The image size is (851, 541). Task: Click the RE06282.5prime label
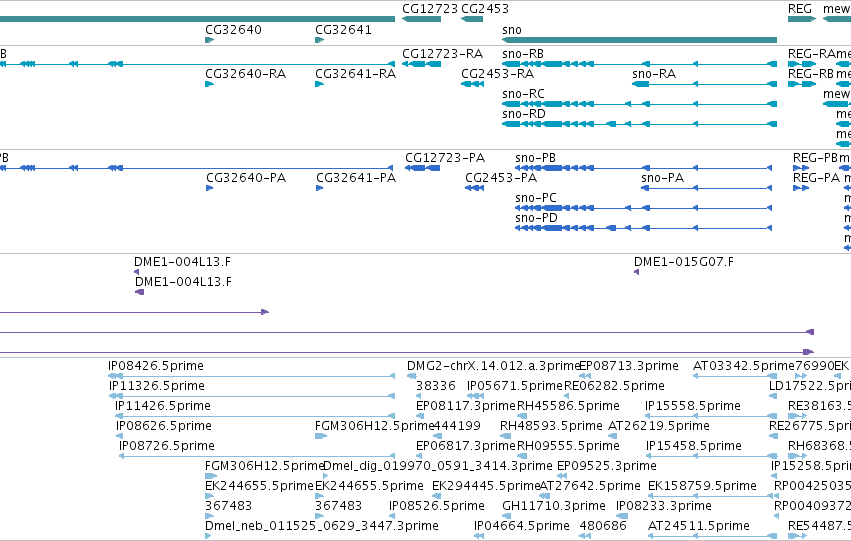tap(614, 386)
